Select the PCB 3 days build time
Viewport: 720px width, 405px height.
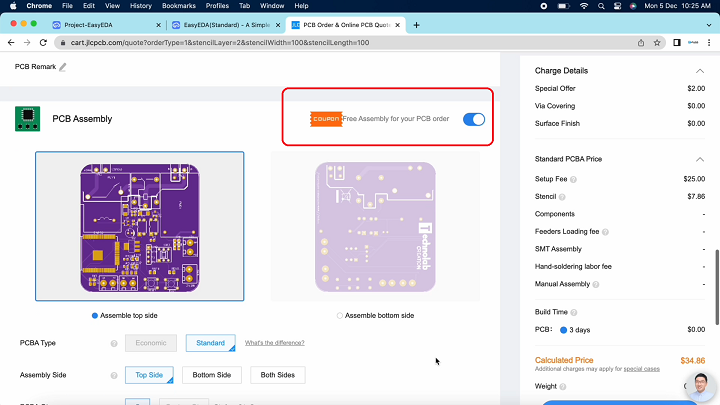[x=563, y=330]
